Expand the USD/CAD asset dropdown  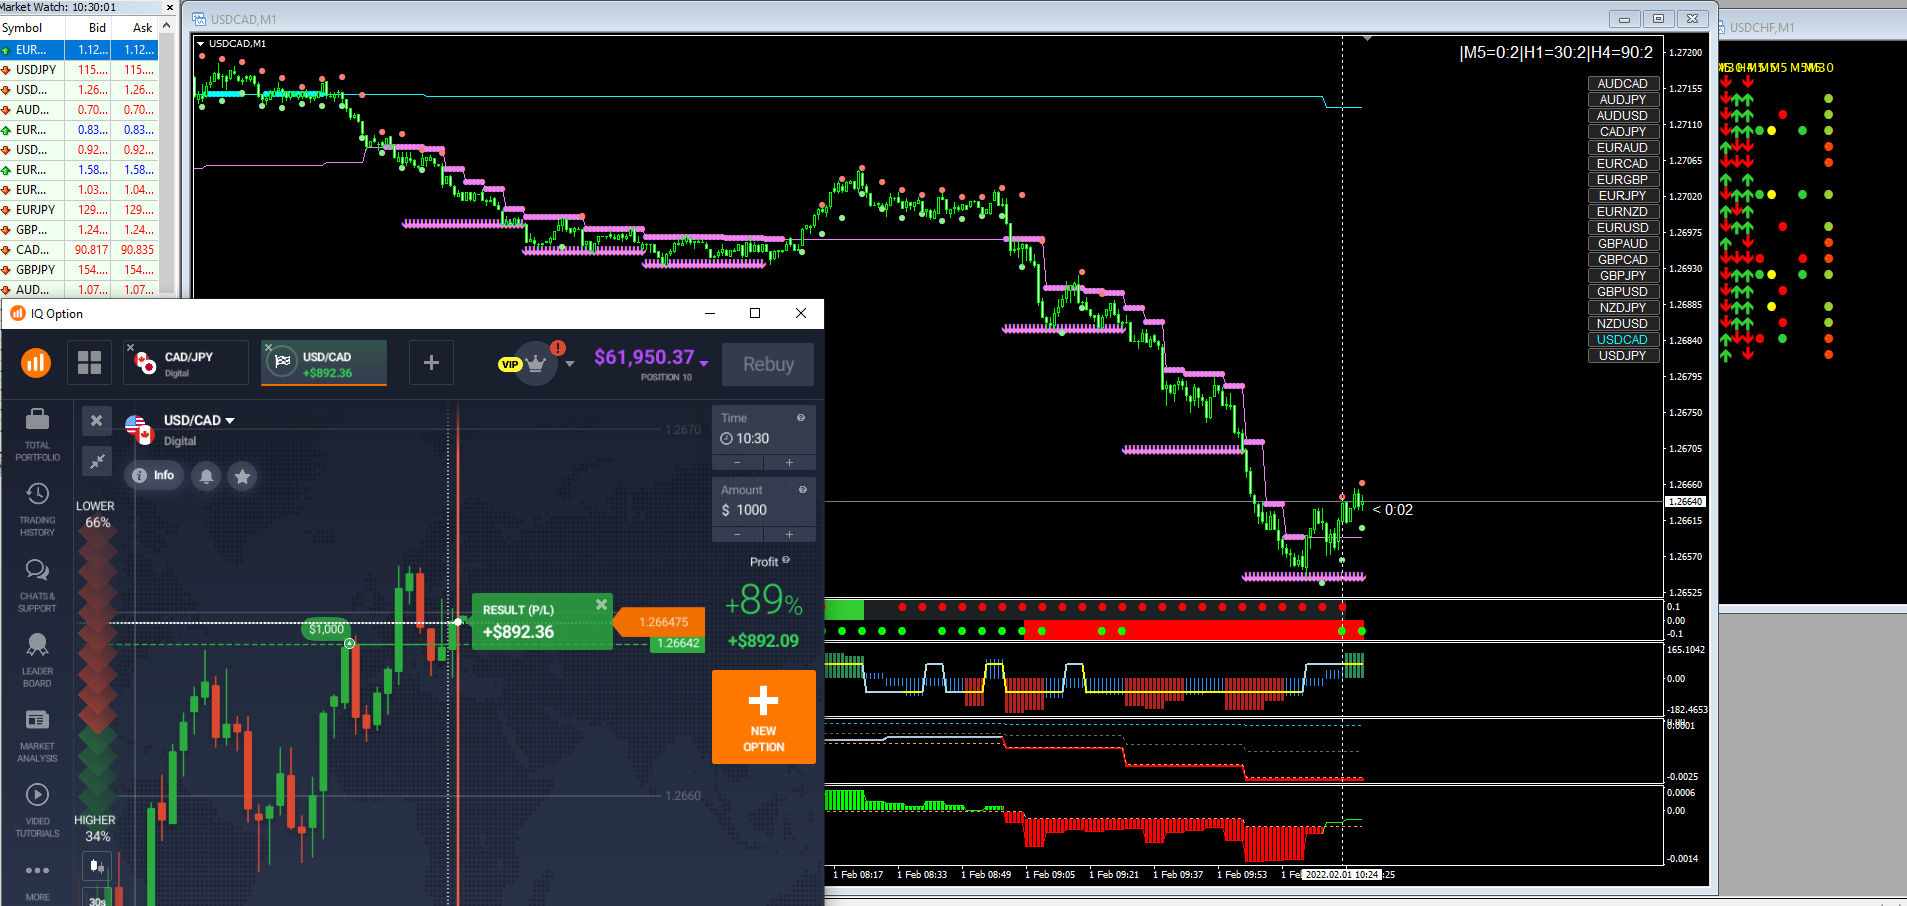click(230, 421)
